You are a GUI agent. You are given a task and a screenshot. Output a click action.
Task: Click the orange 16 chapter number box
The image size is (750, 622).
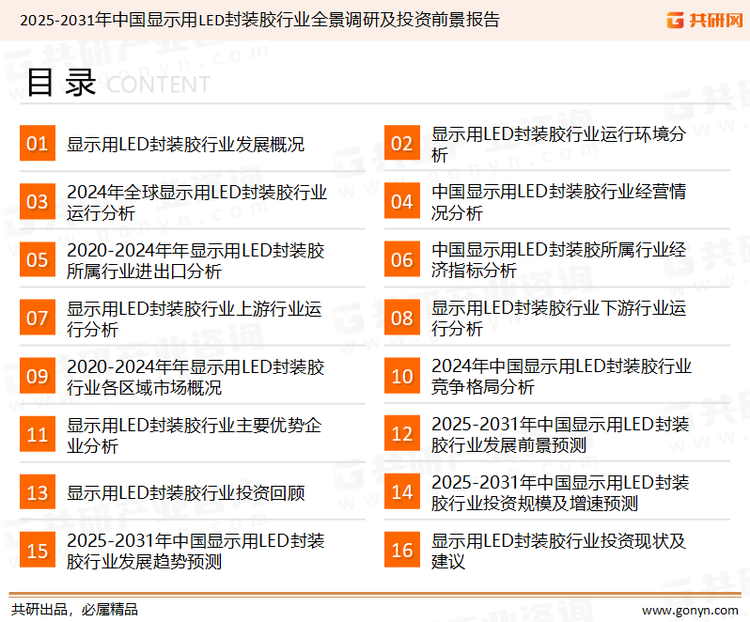click(402, 550)
